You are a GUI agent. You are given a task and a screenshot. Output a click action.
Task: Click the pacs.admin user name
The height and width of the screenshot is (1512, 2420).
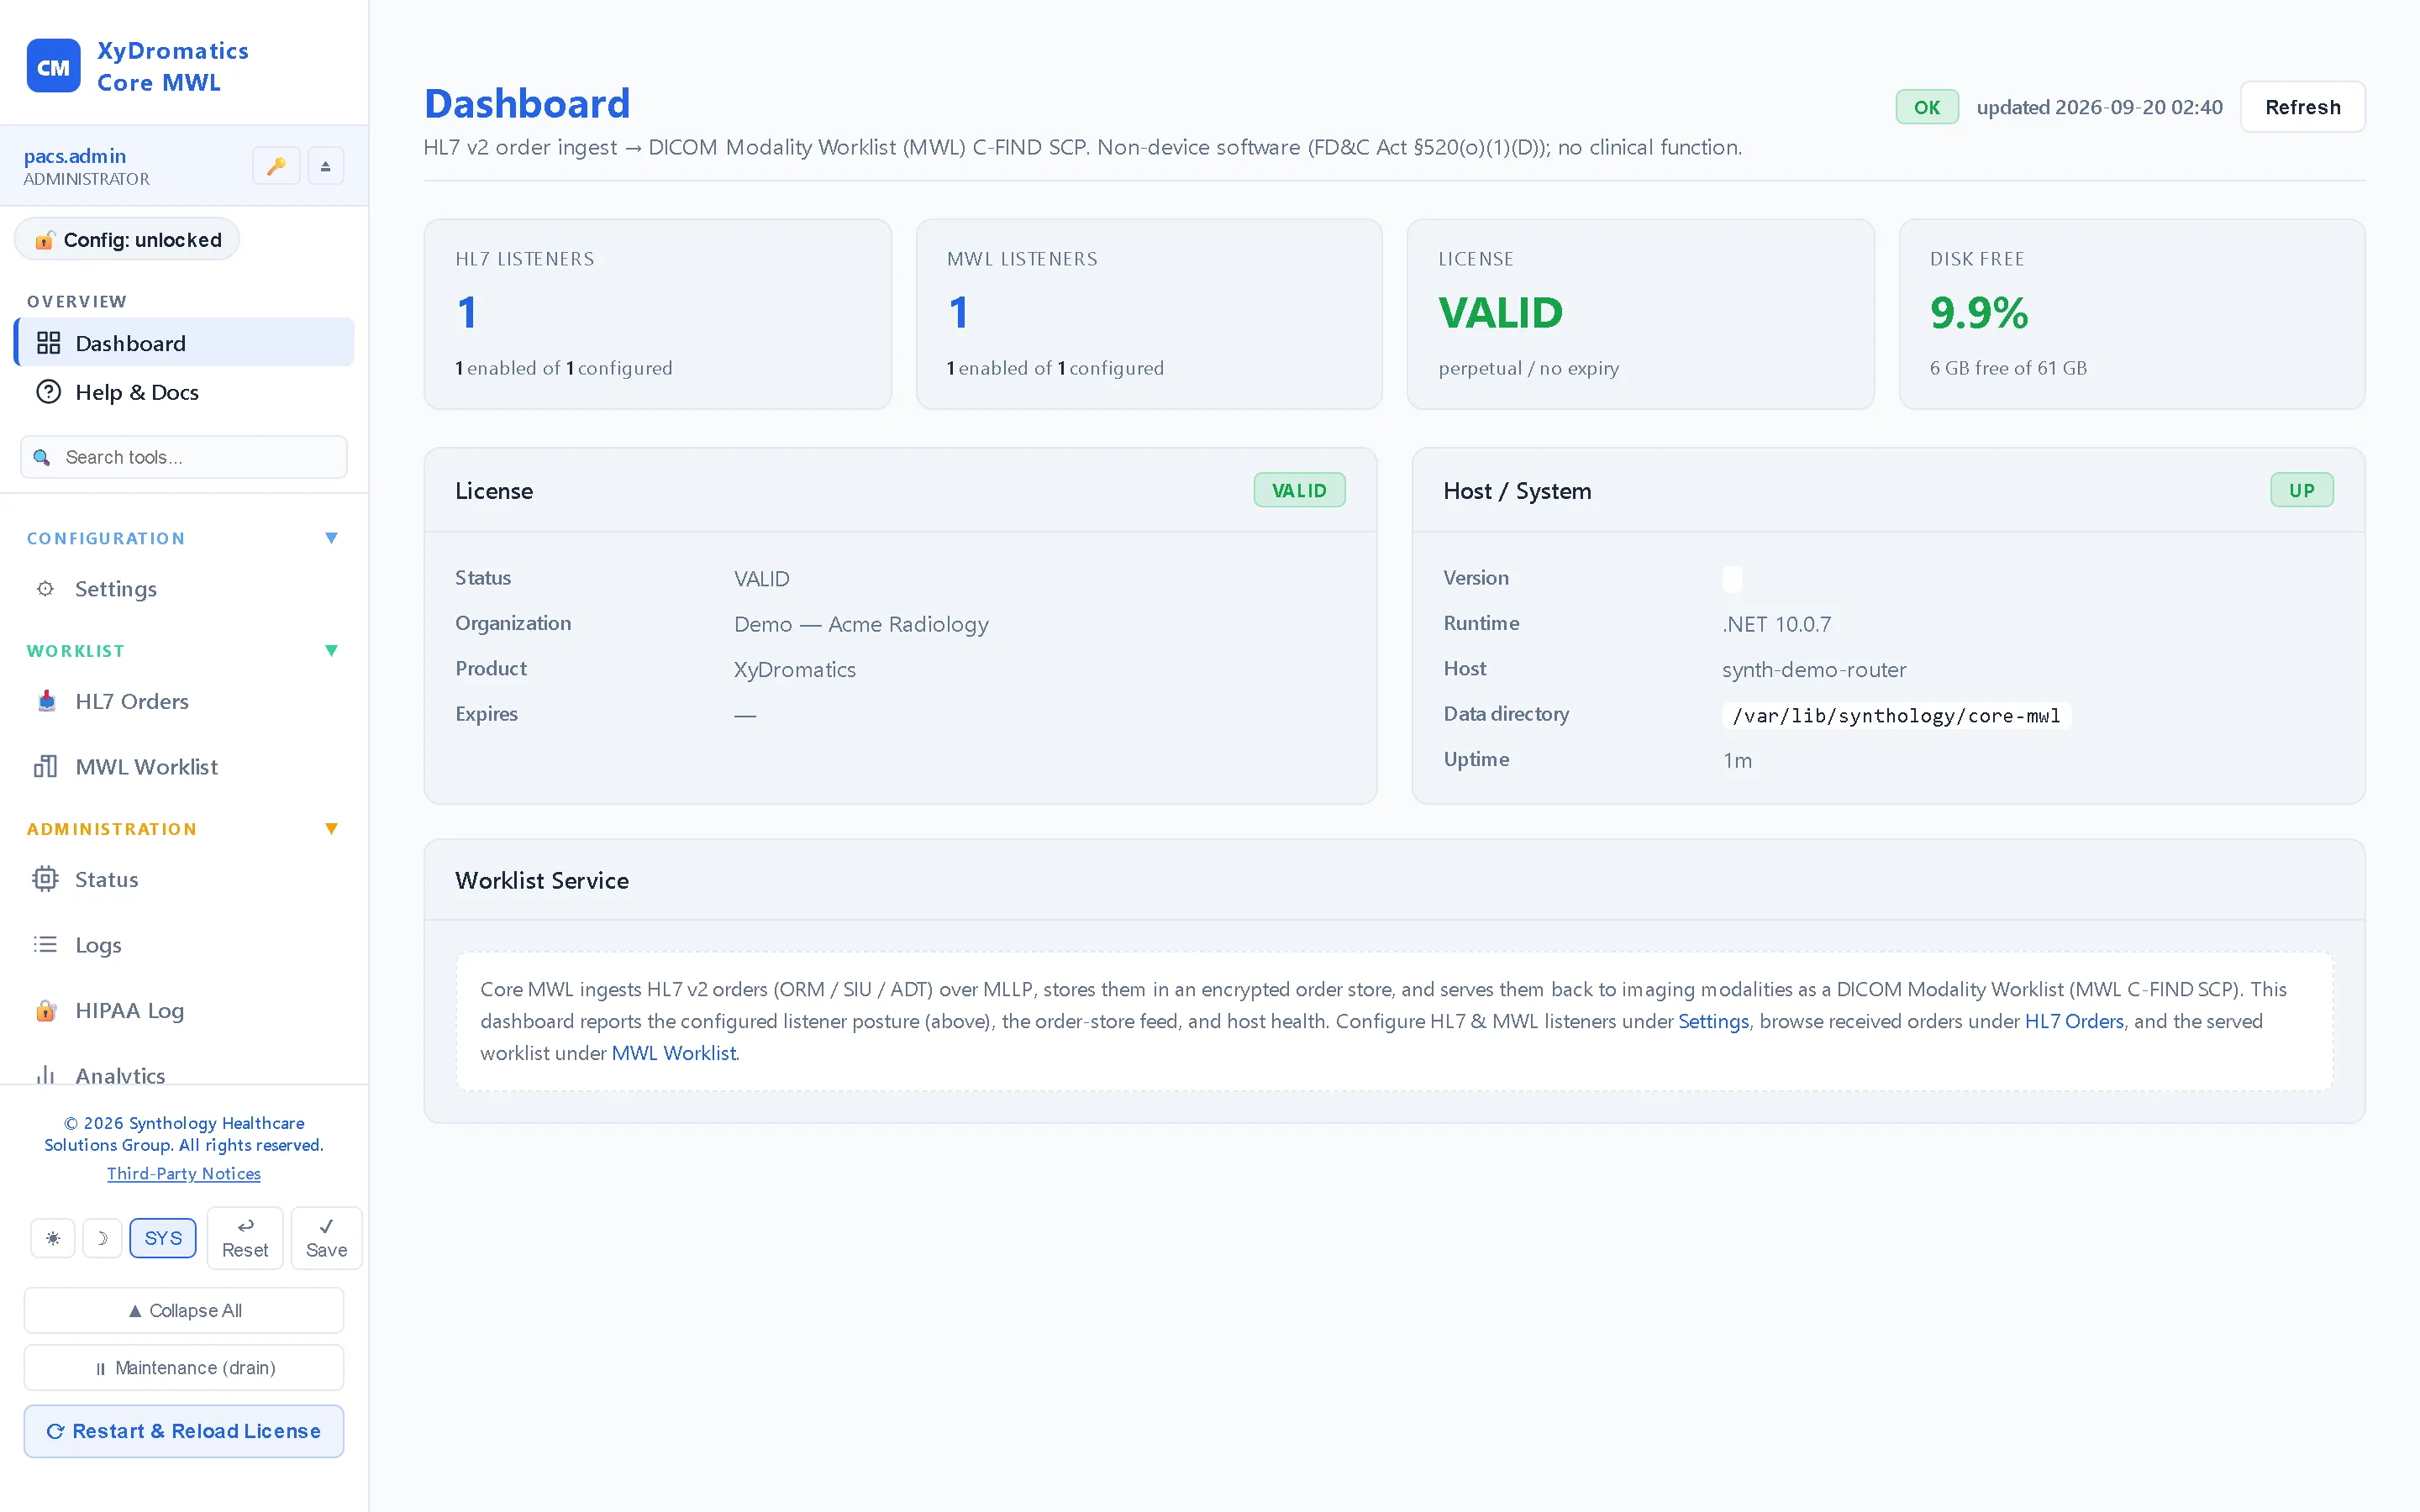click(x=75, y=156)
